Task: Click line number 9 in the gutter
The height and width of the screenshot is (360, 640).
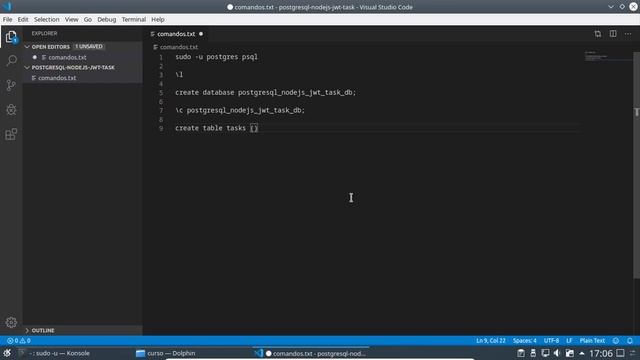Action: (161, 129)
